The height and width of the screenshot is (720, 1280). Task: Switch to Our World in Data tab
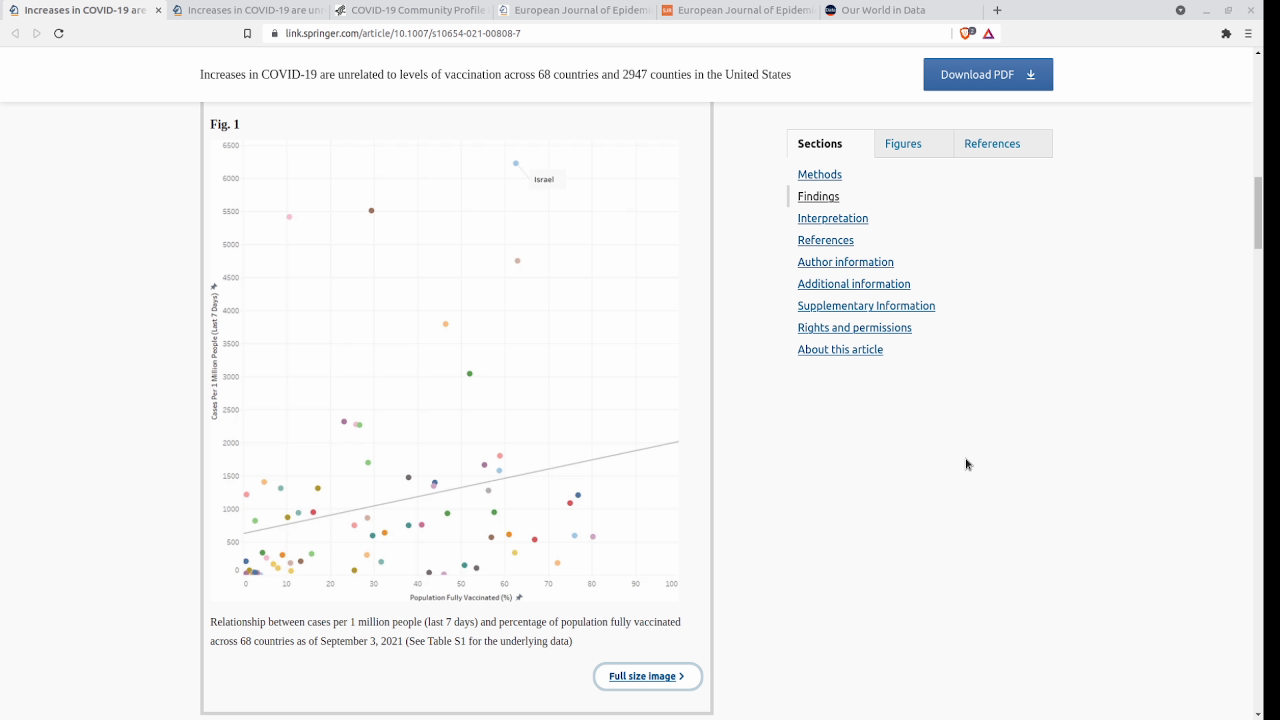coord(880,10)
